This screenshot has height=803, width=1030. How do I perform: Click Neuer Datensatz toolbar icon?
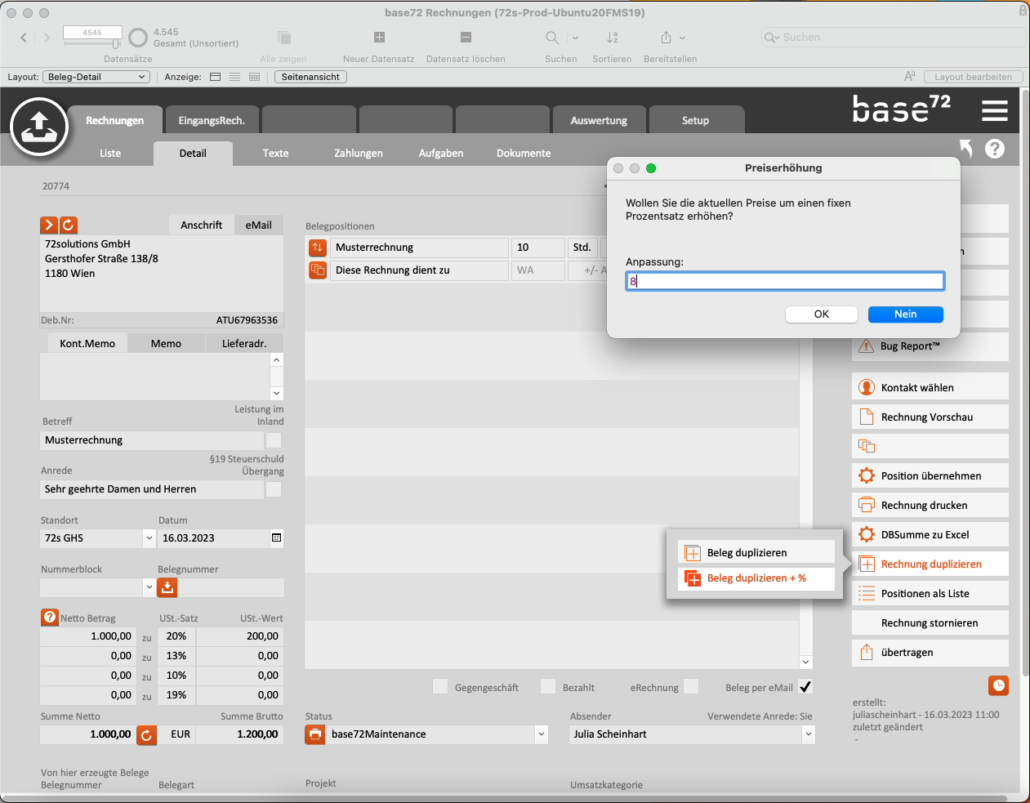379,37
